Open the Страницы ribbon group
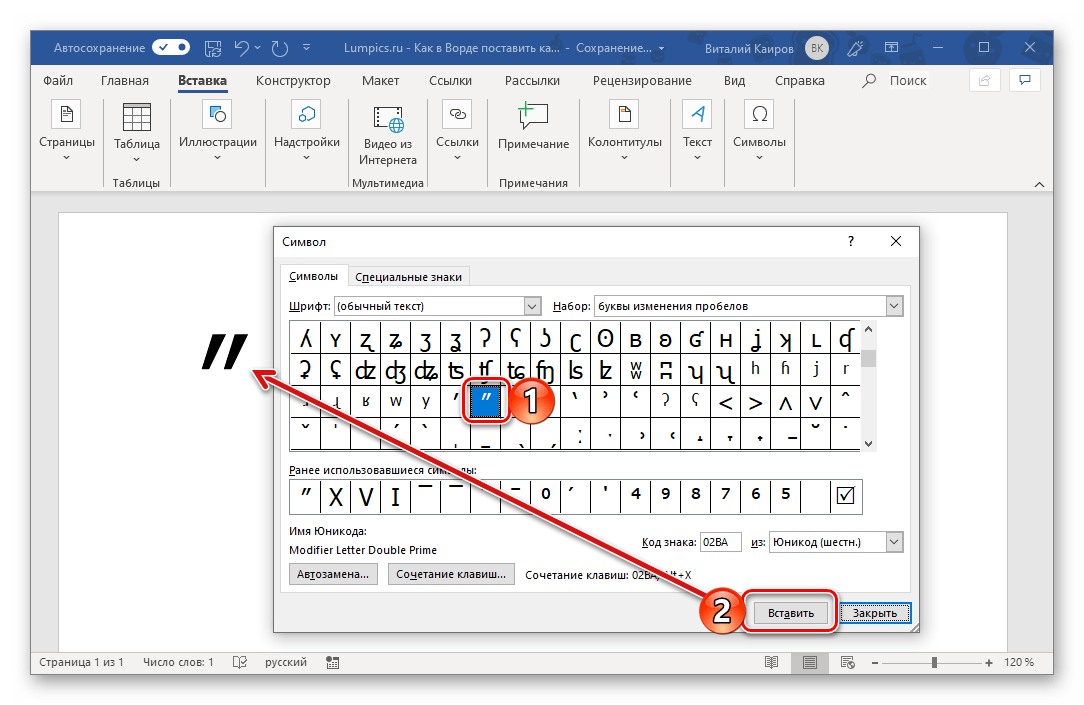This screenshot has width=1084, height=705. pos(67,131)
